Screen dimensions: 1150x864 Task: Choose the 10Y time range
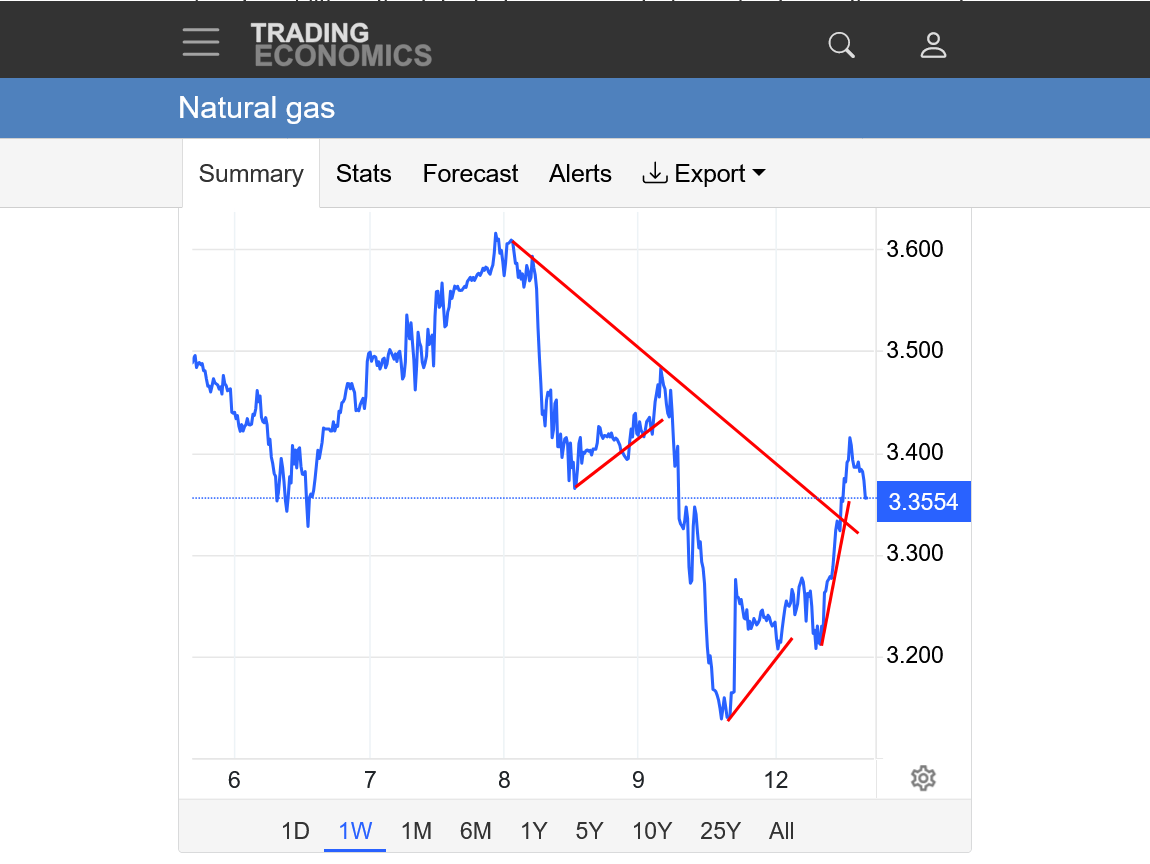652,831
